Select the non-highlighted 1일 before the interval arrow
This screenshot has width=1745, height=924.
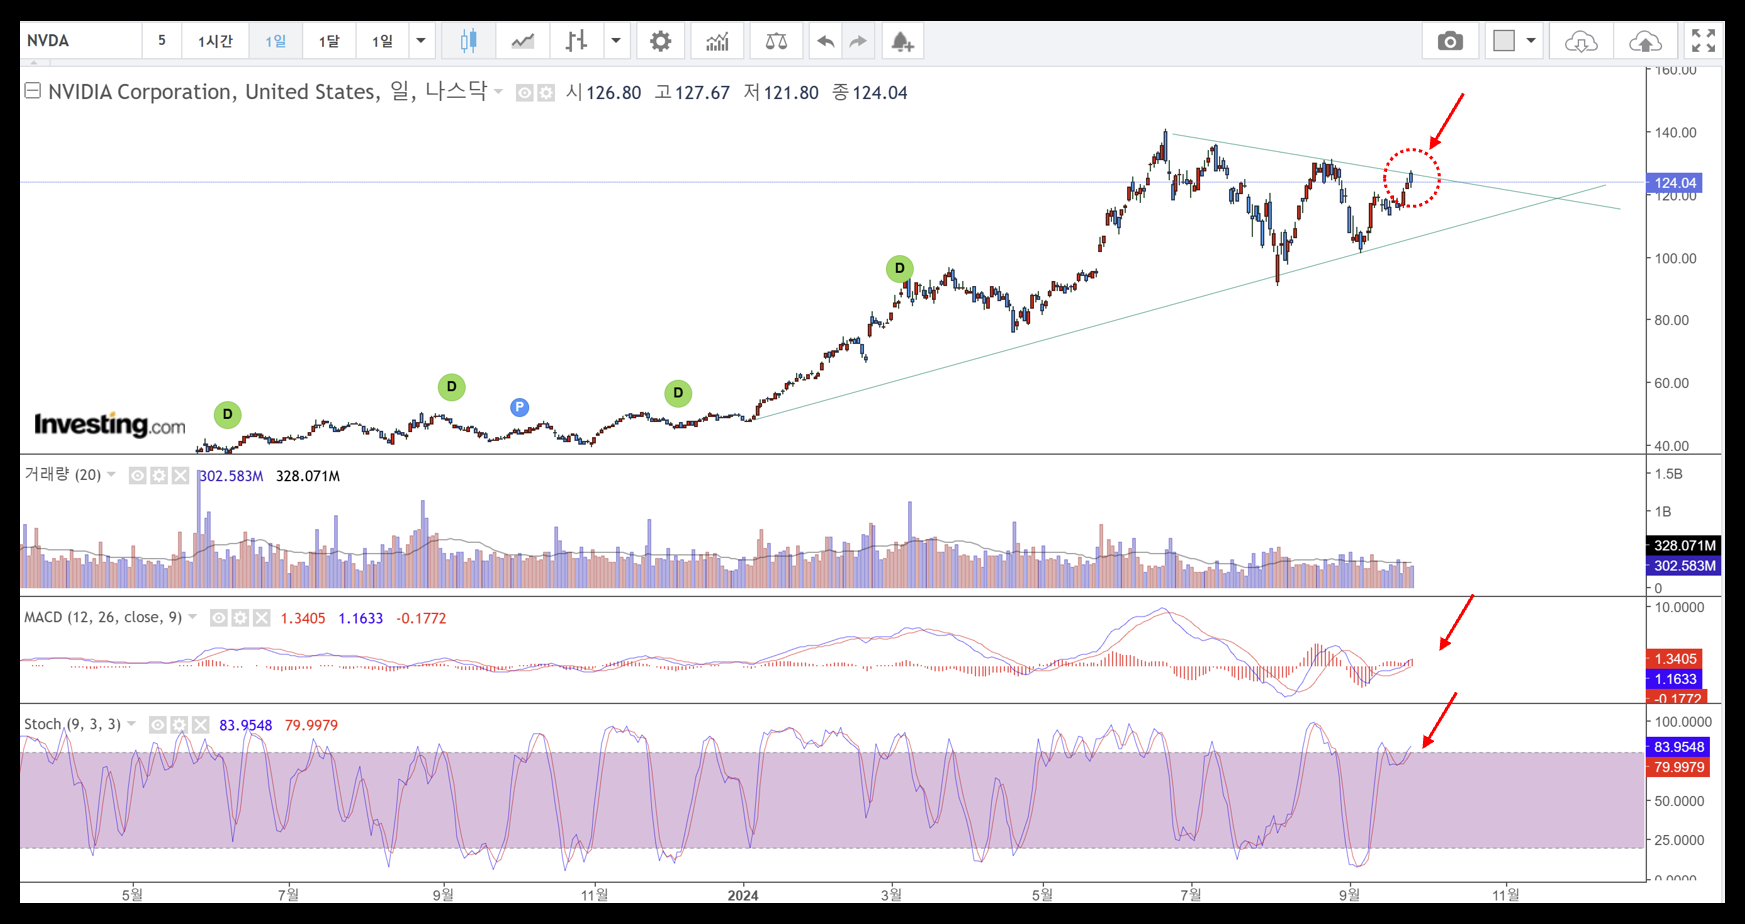[382, 41]
